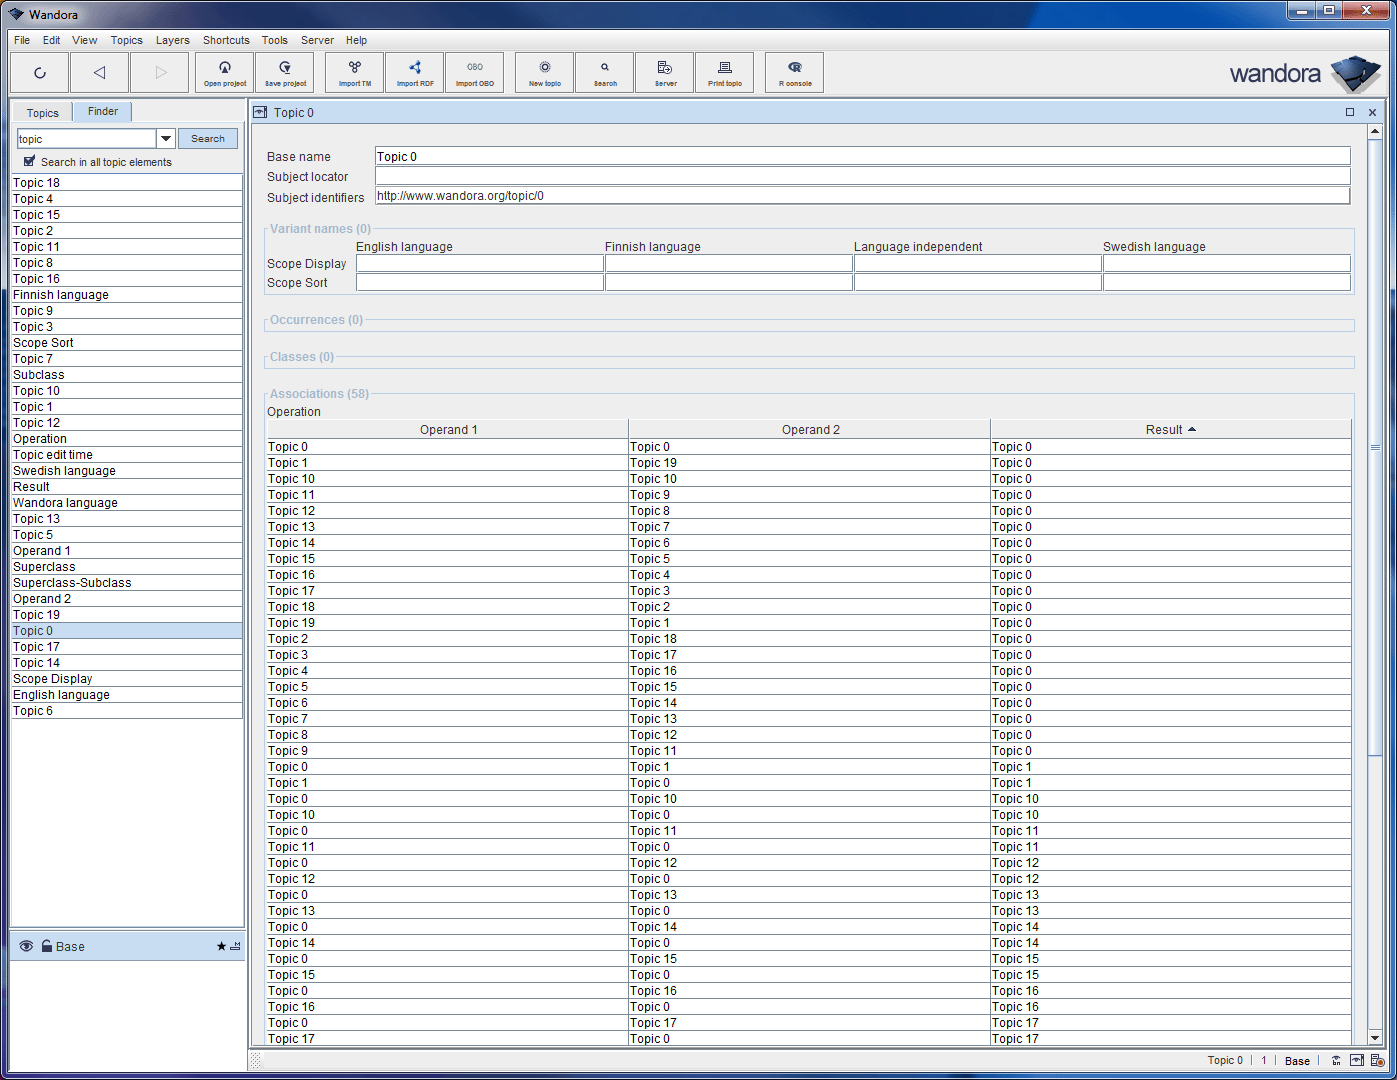Open a project with Open project

click(x=224, y=71)
